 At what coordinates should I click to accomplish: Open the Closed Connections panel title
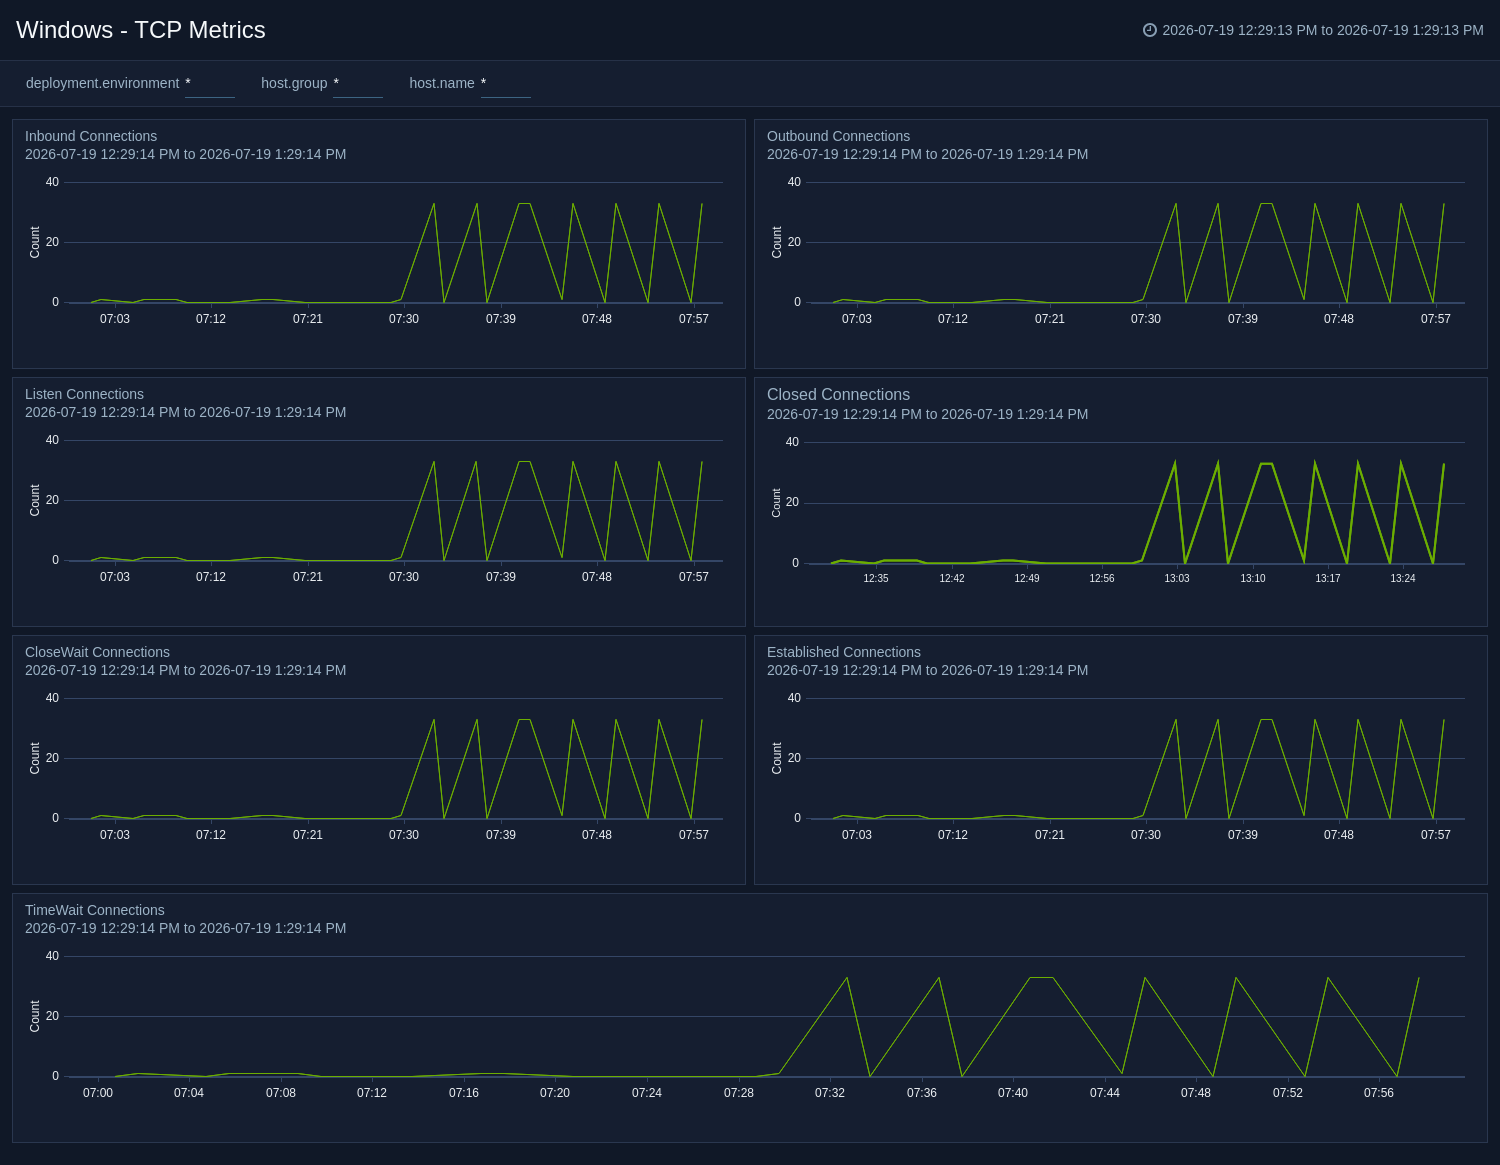click(x=838, y=395)
